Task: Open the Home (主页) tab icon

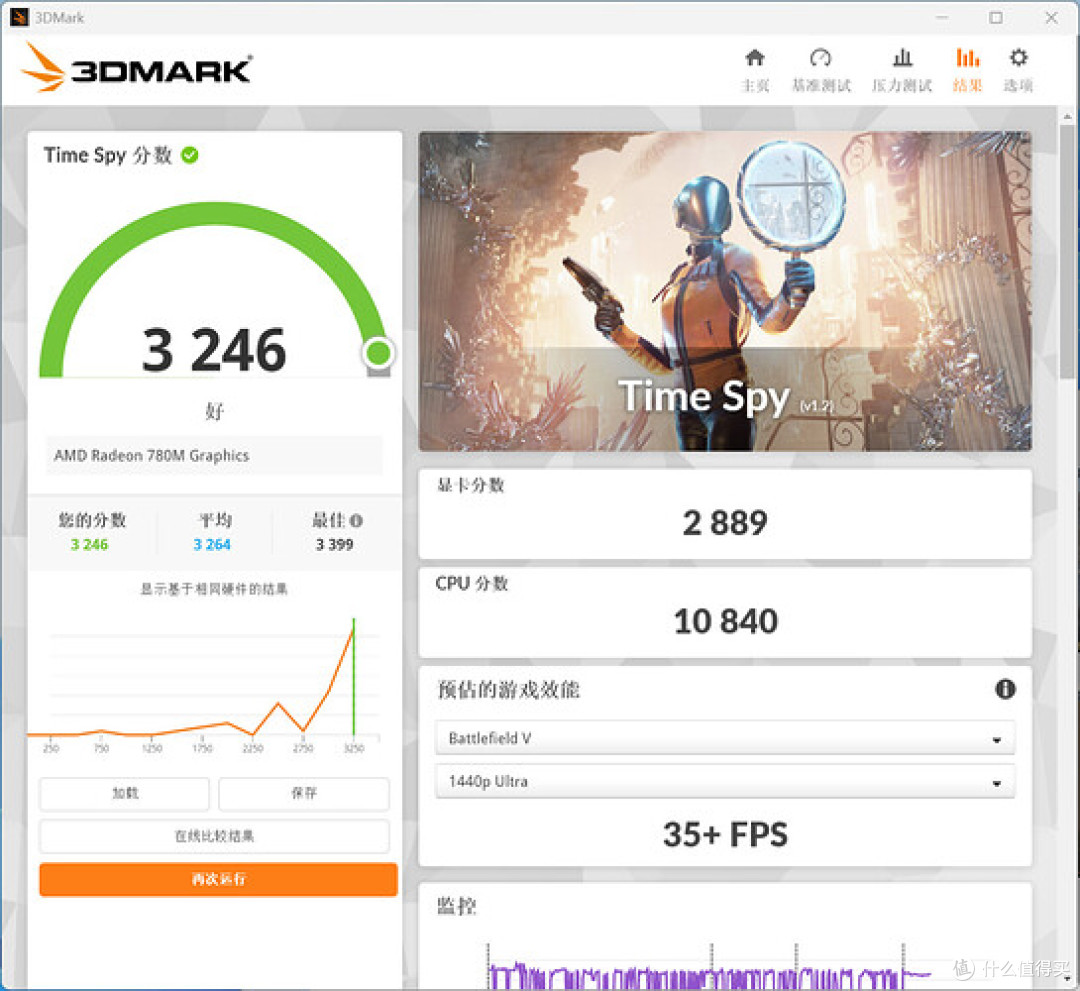Action: point(755,59)
